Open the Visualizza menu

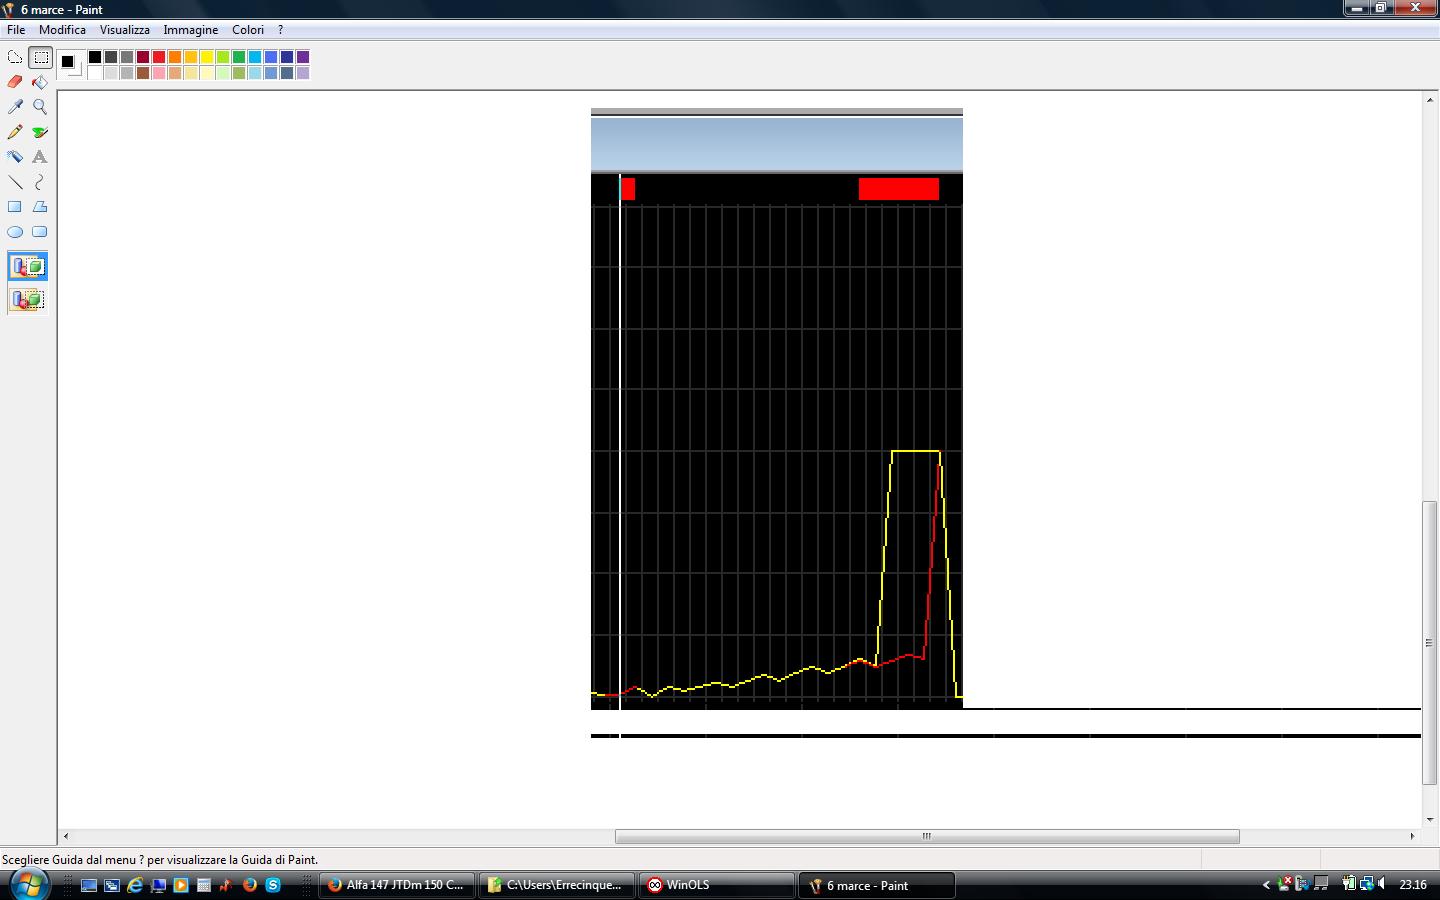coord(125,30)
